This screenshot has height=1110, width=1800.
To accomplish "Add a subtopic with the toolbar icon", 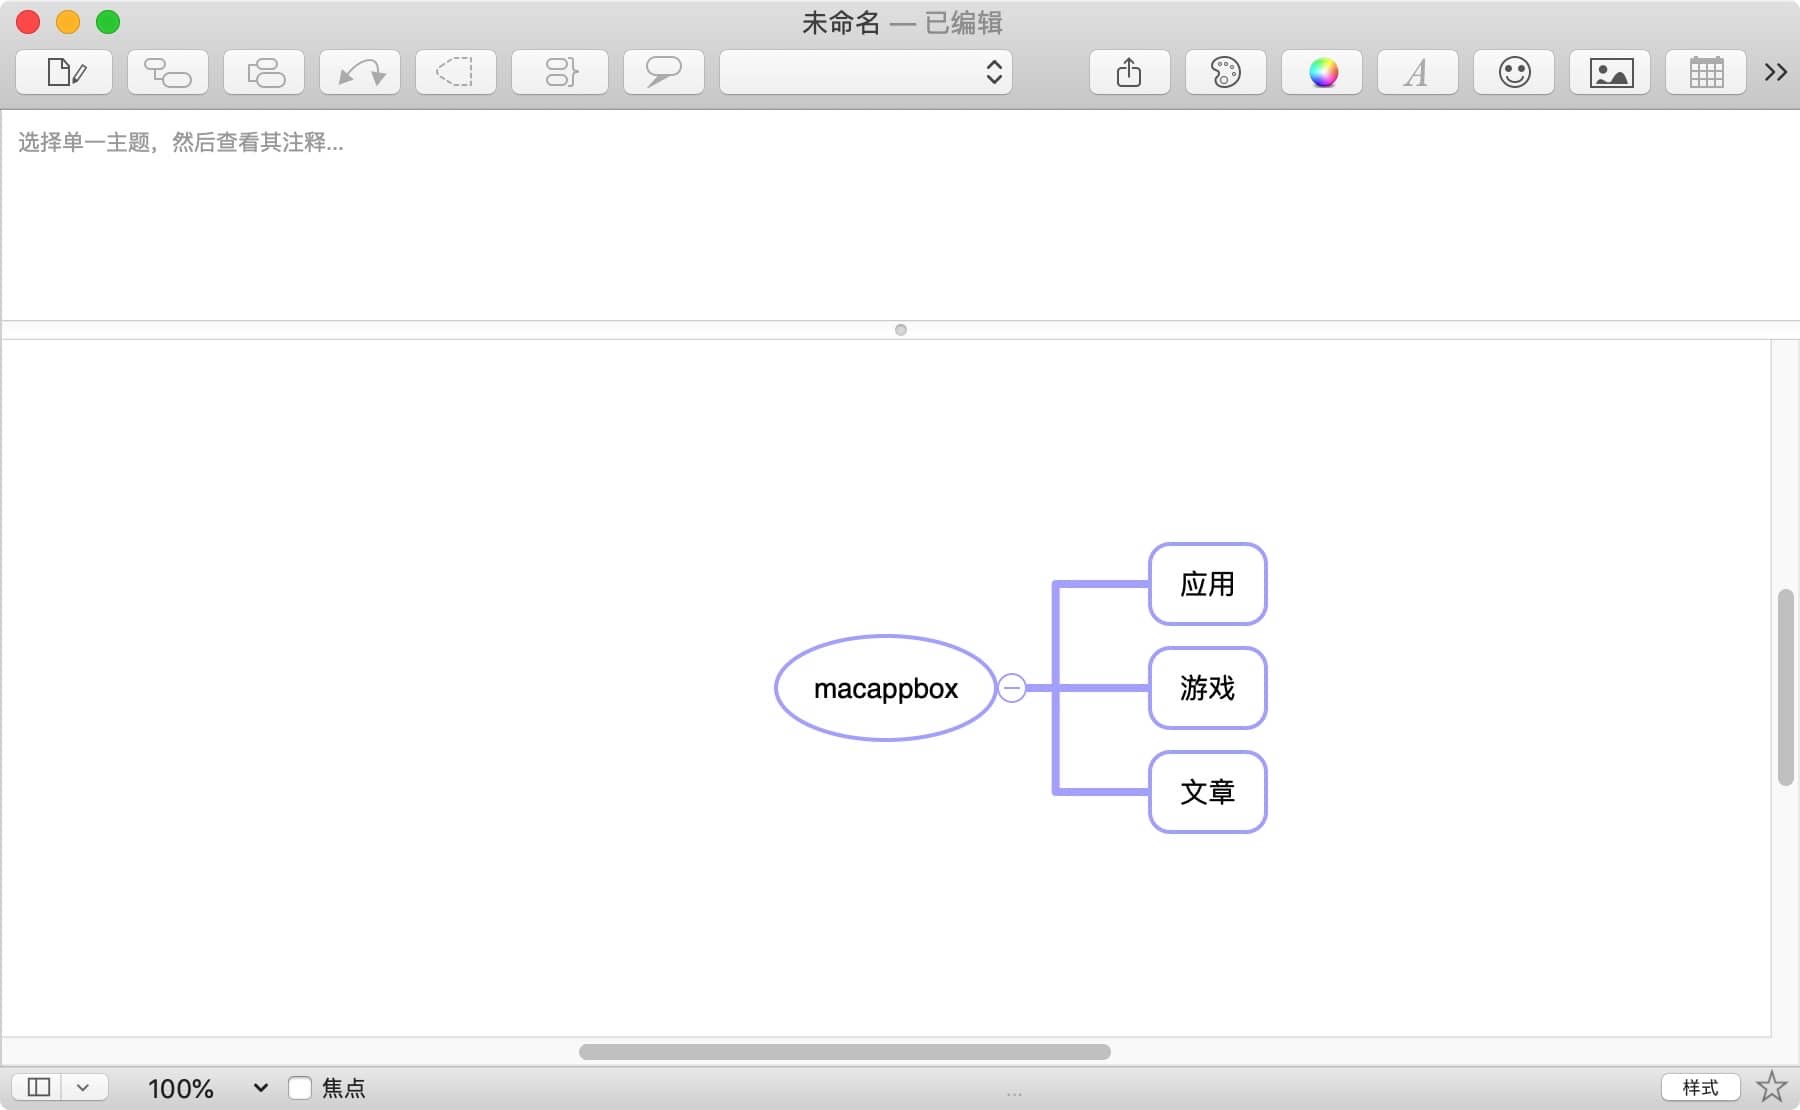I will [x=168, y=72].
